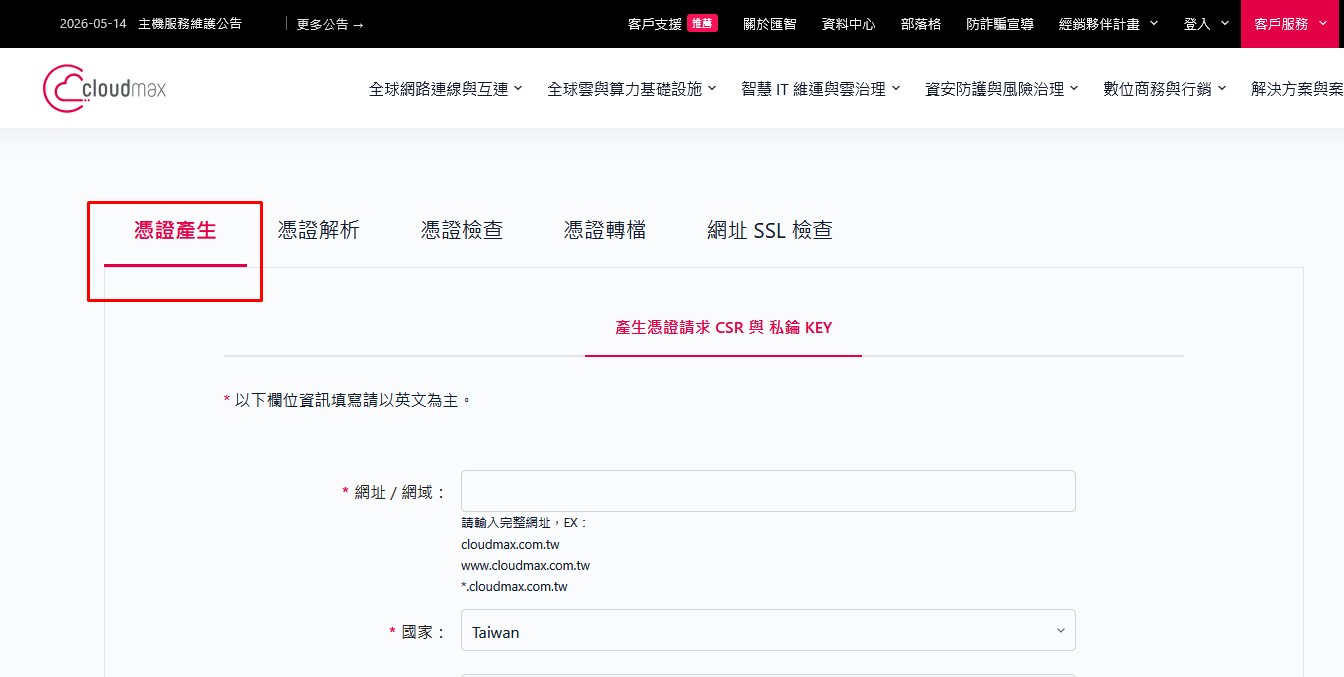Visit the 部落格 link
This screenshot has width=1344, height=677.
point(921,24)
